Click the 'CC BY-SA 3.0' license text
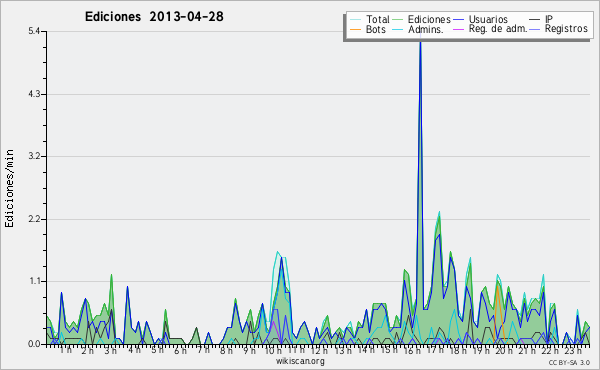600x370 pixels. (x=569, y=362)
